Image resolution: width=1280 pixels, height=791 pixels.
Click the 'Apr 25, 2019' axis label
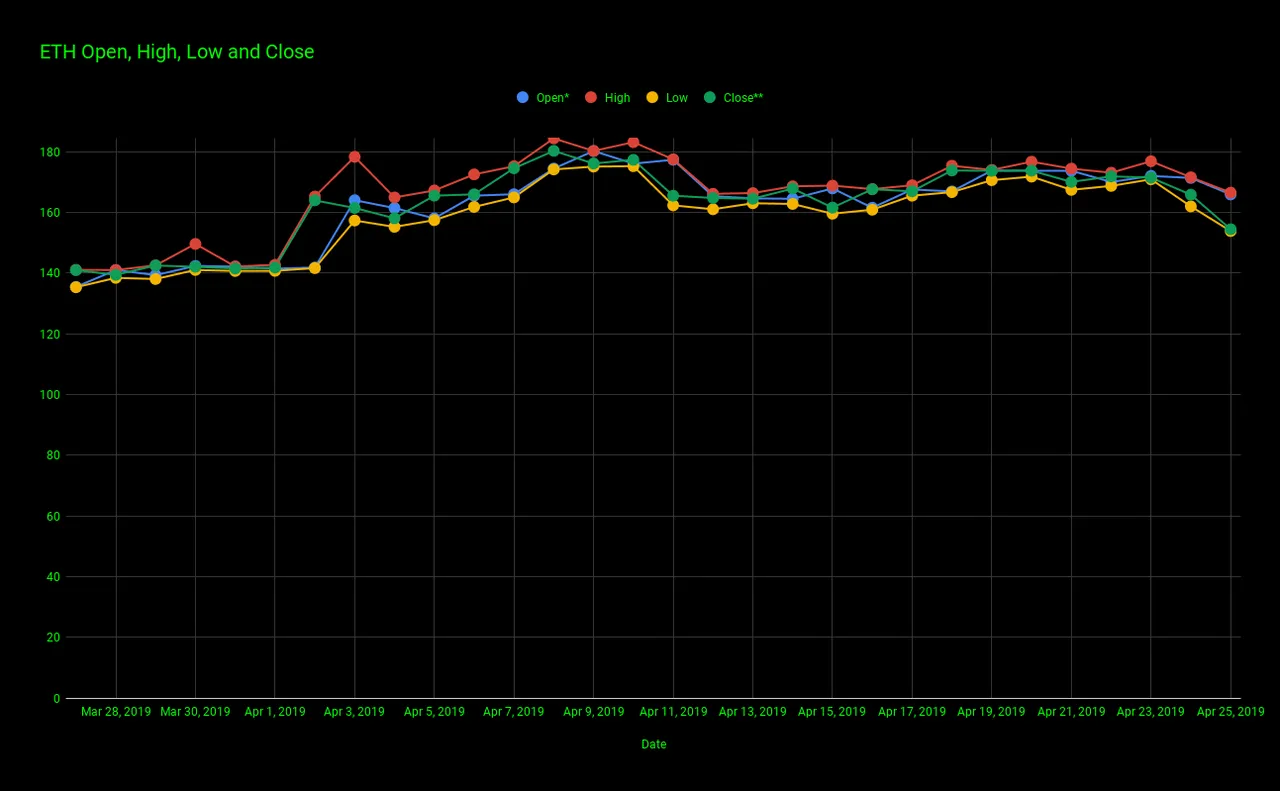click(1230, 712)
